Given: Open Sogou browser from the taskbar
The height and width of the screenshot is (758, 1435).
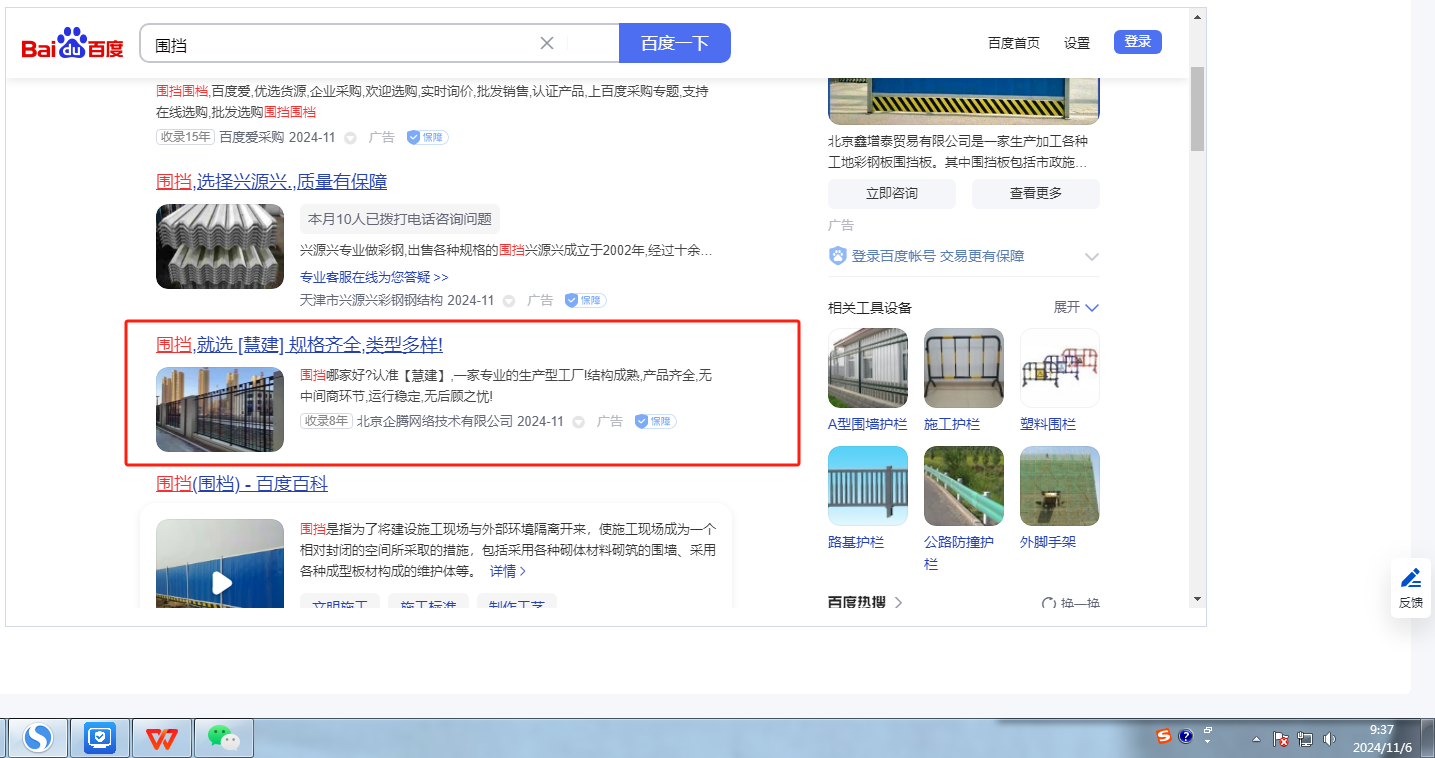Looking at the screenshot, I should click(38, 739).
